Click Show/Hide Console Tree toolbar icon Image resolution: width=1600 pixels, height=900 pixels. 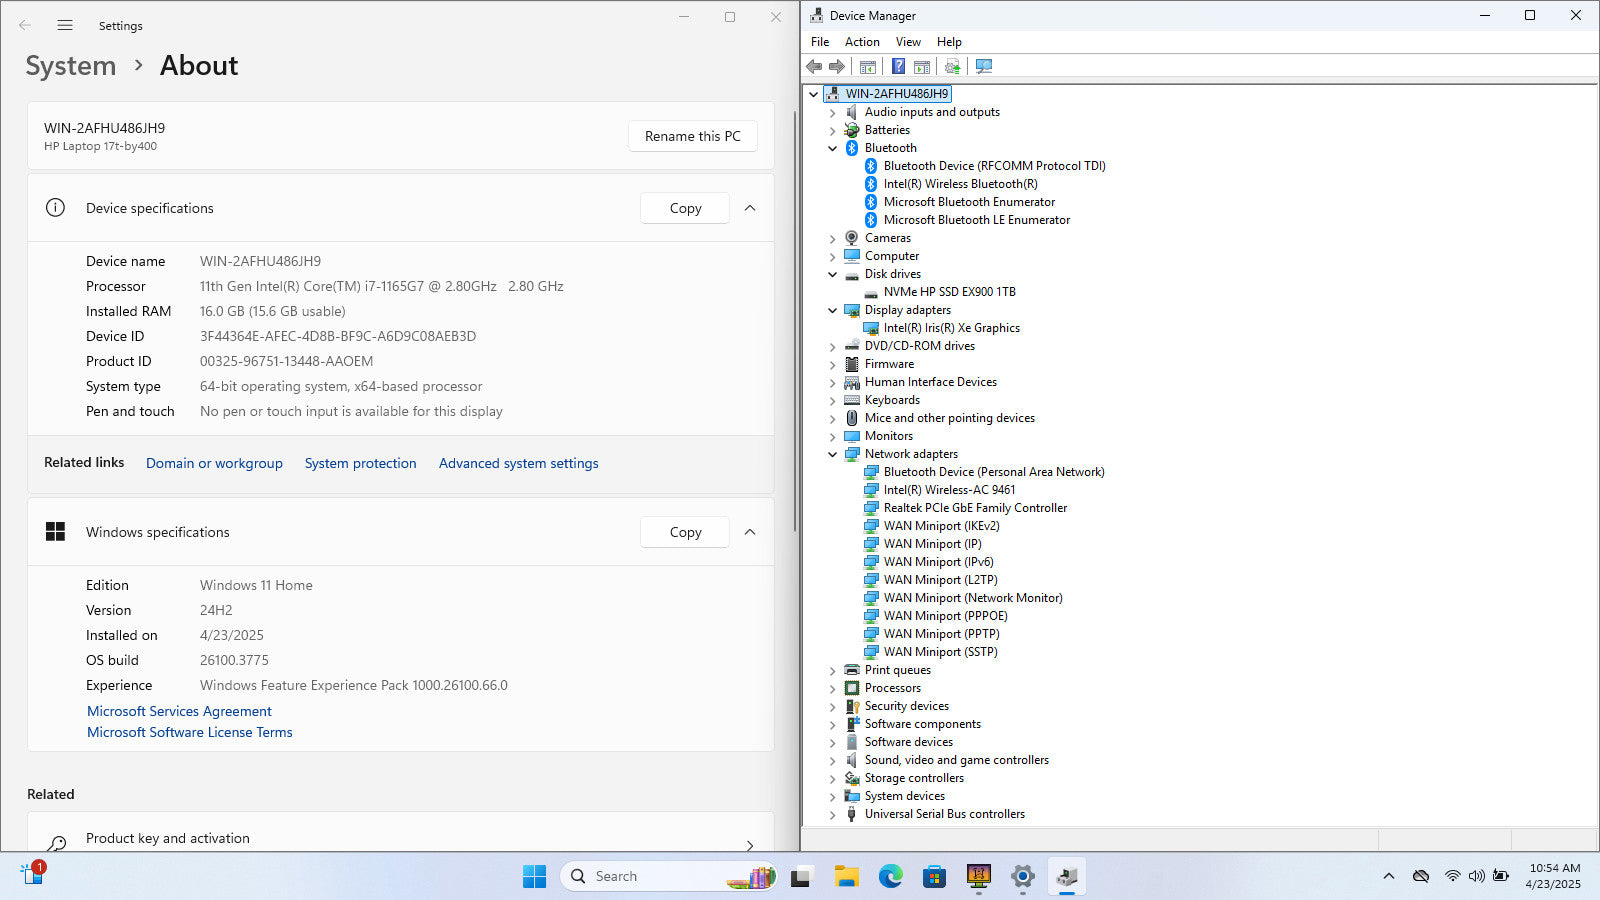pyautogui.click(x=868, y=66)
